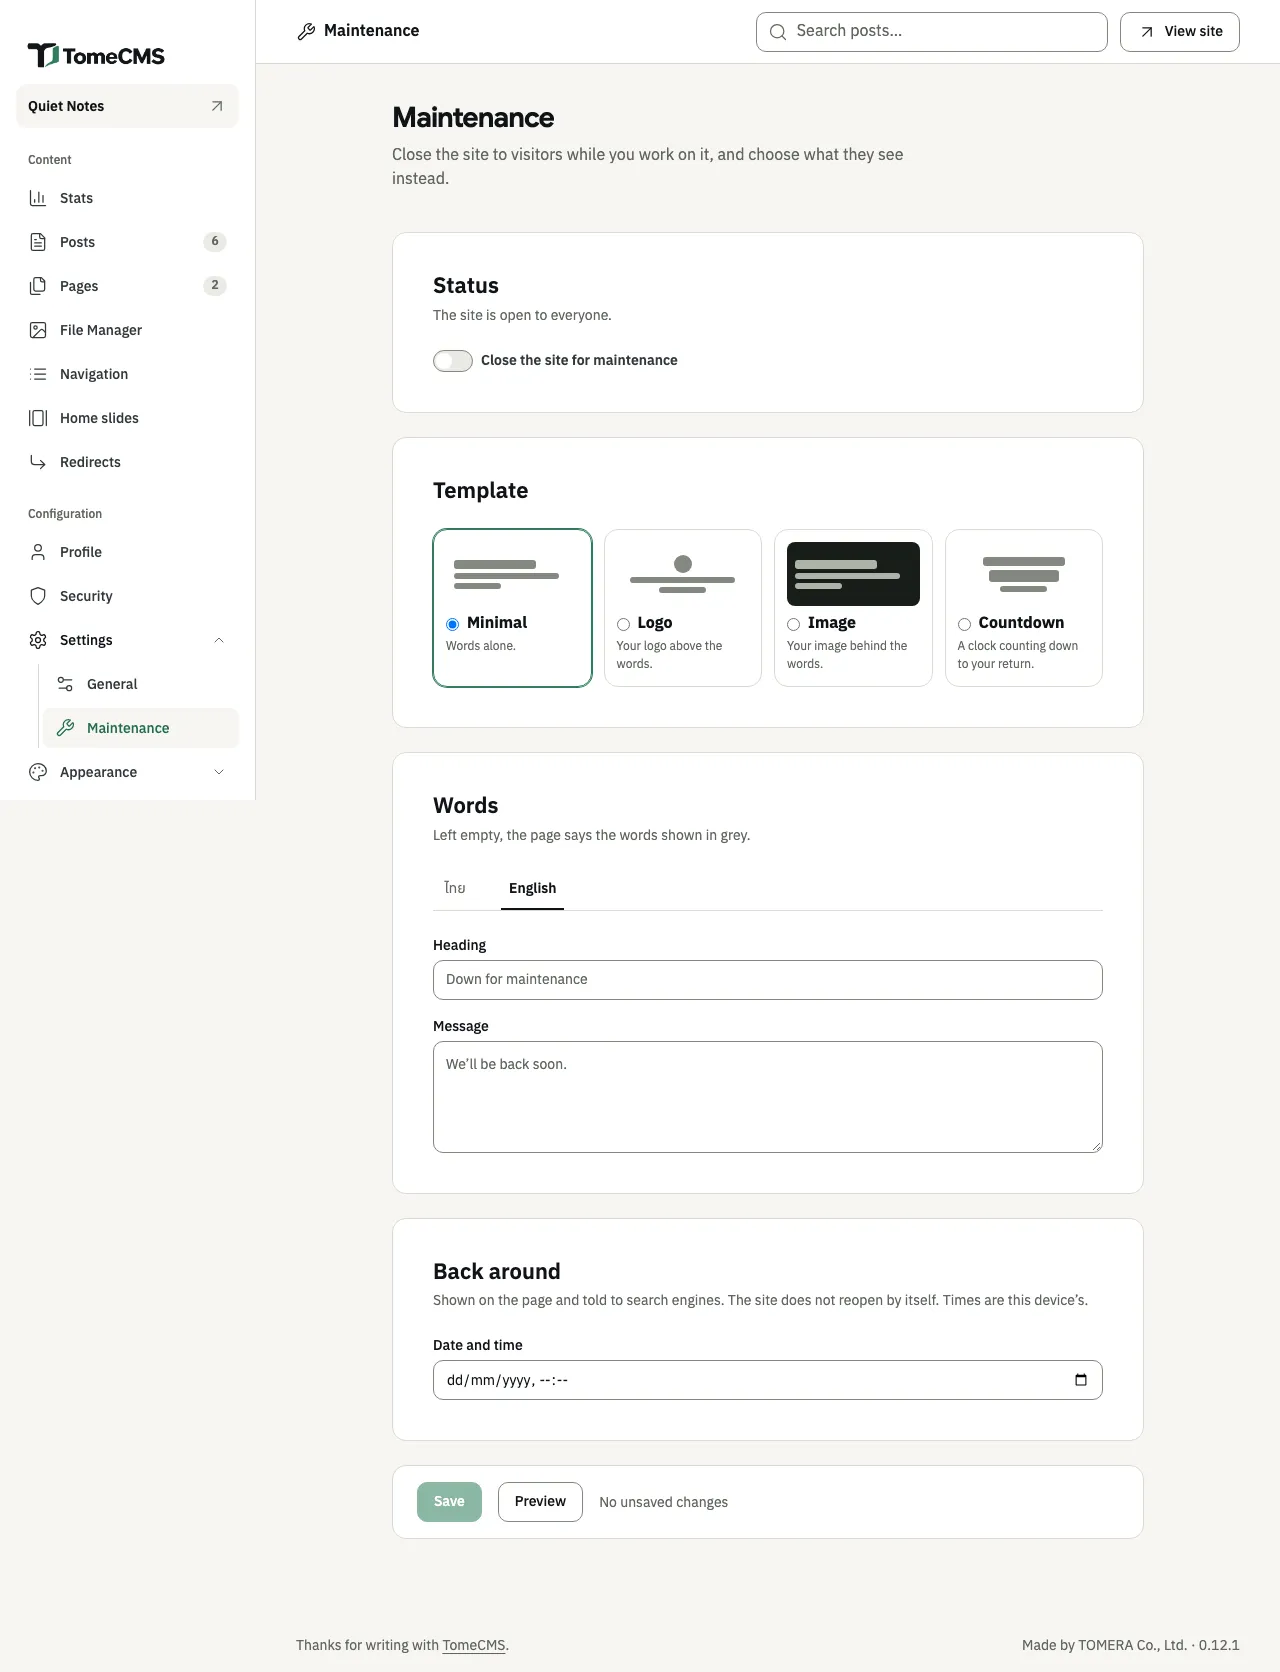Go to File Manager

[127, 330]
